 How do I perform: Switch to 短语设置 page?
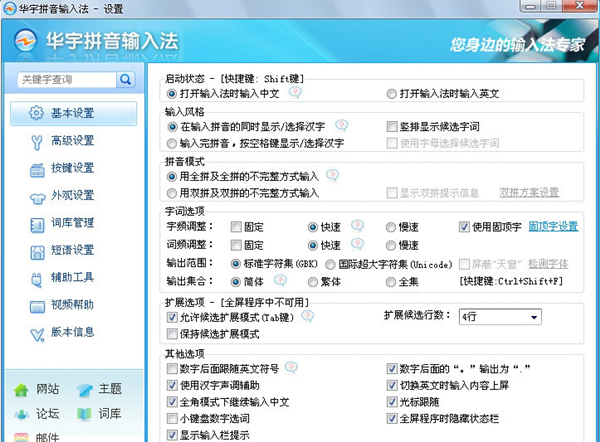pos(72,250)
